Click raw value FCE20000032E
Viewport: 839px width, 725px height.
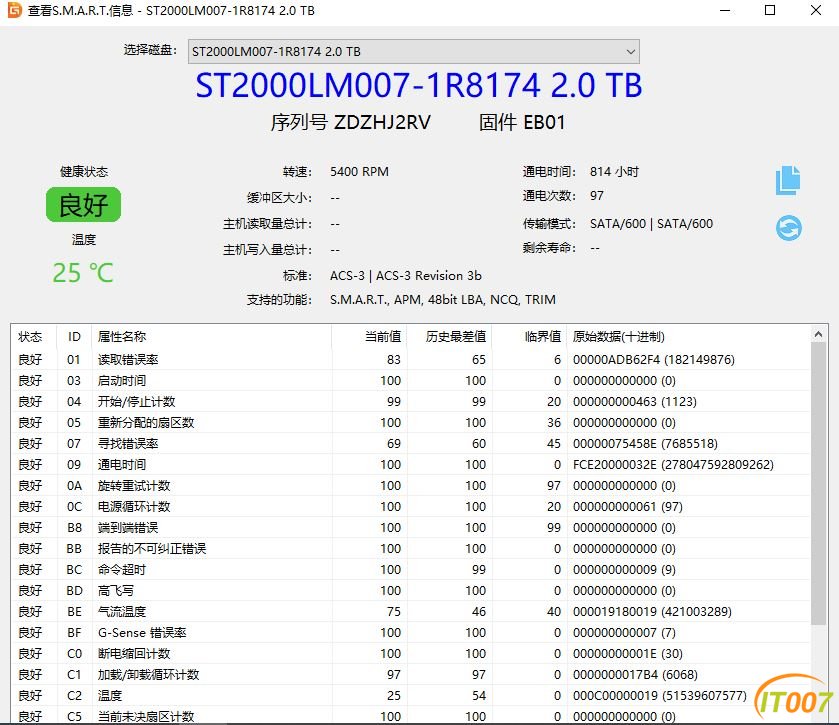tap(614, 464)
